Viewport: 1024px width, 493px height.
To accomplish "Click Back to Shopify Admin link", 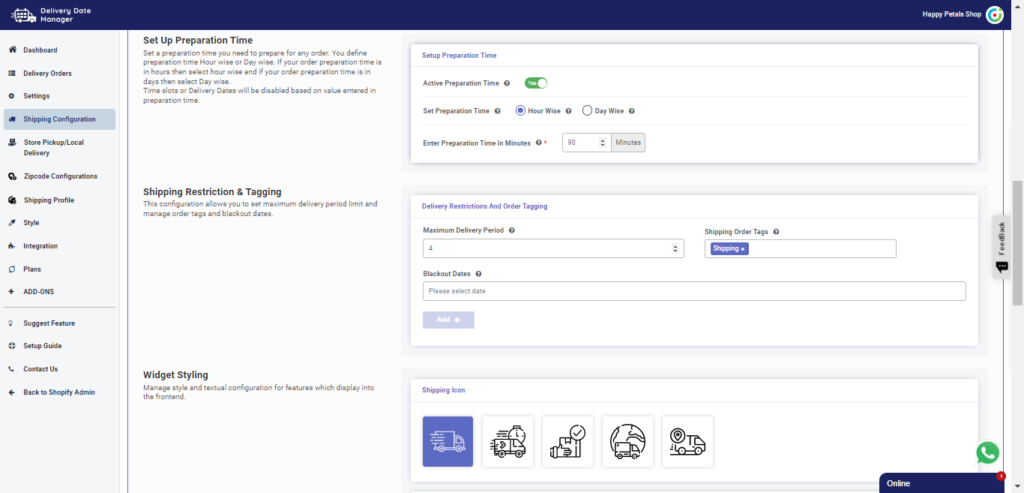I will coord(59,392).
